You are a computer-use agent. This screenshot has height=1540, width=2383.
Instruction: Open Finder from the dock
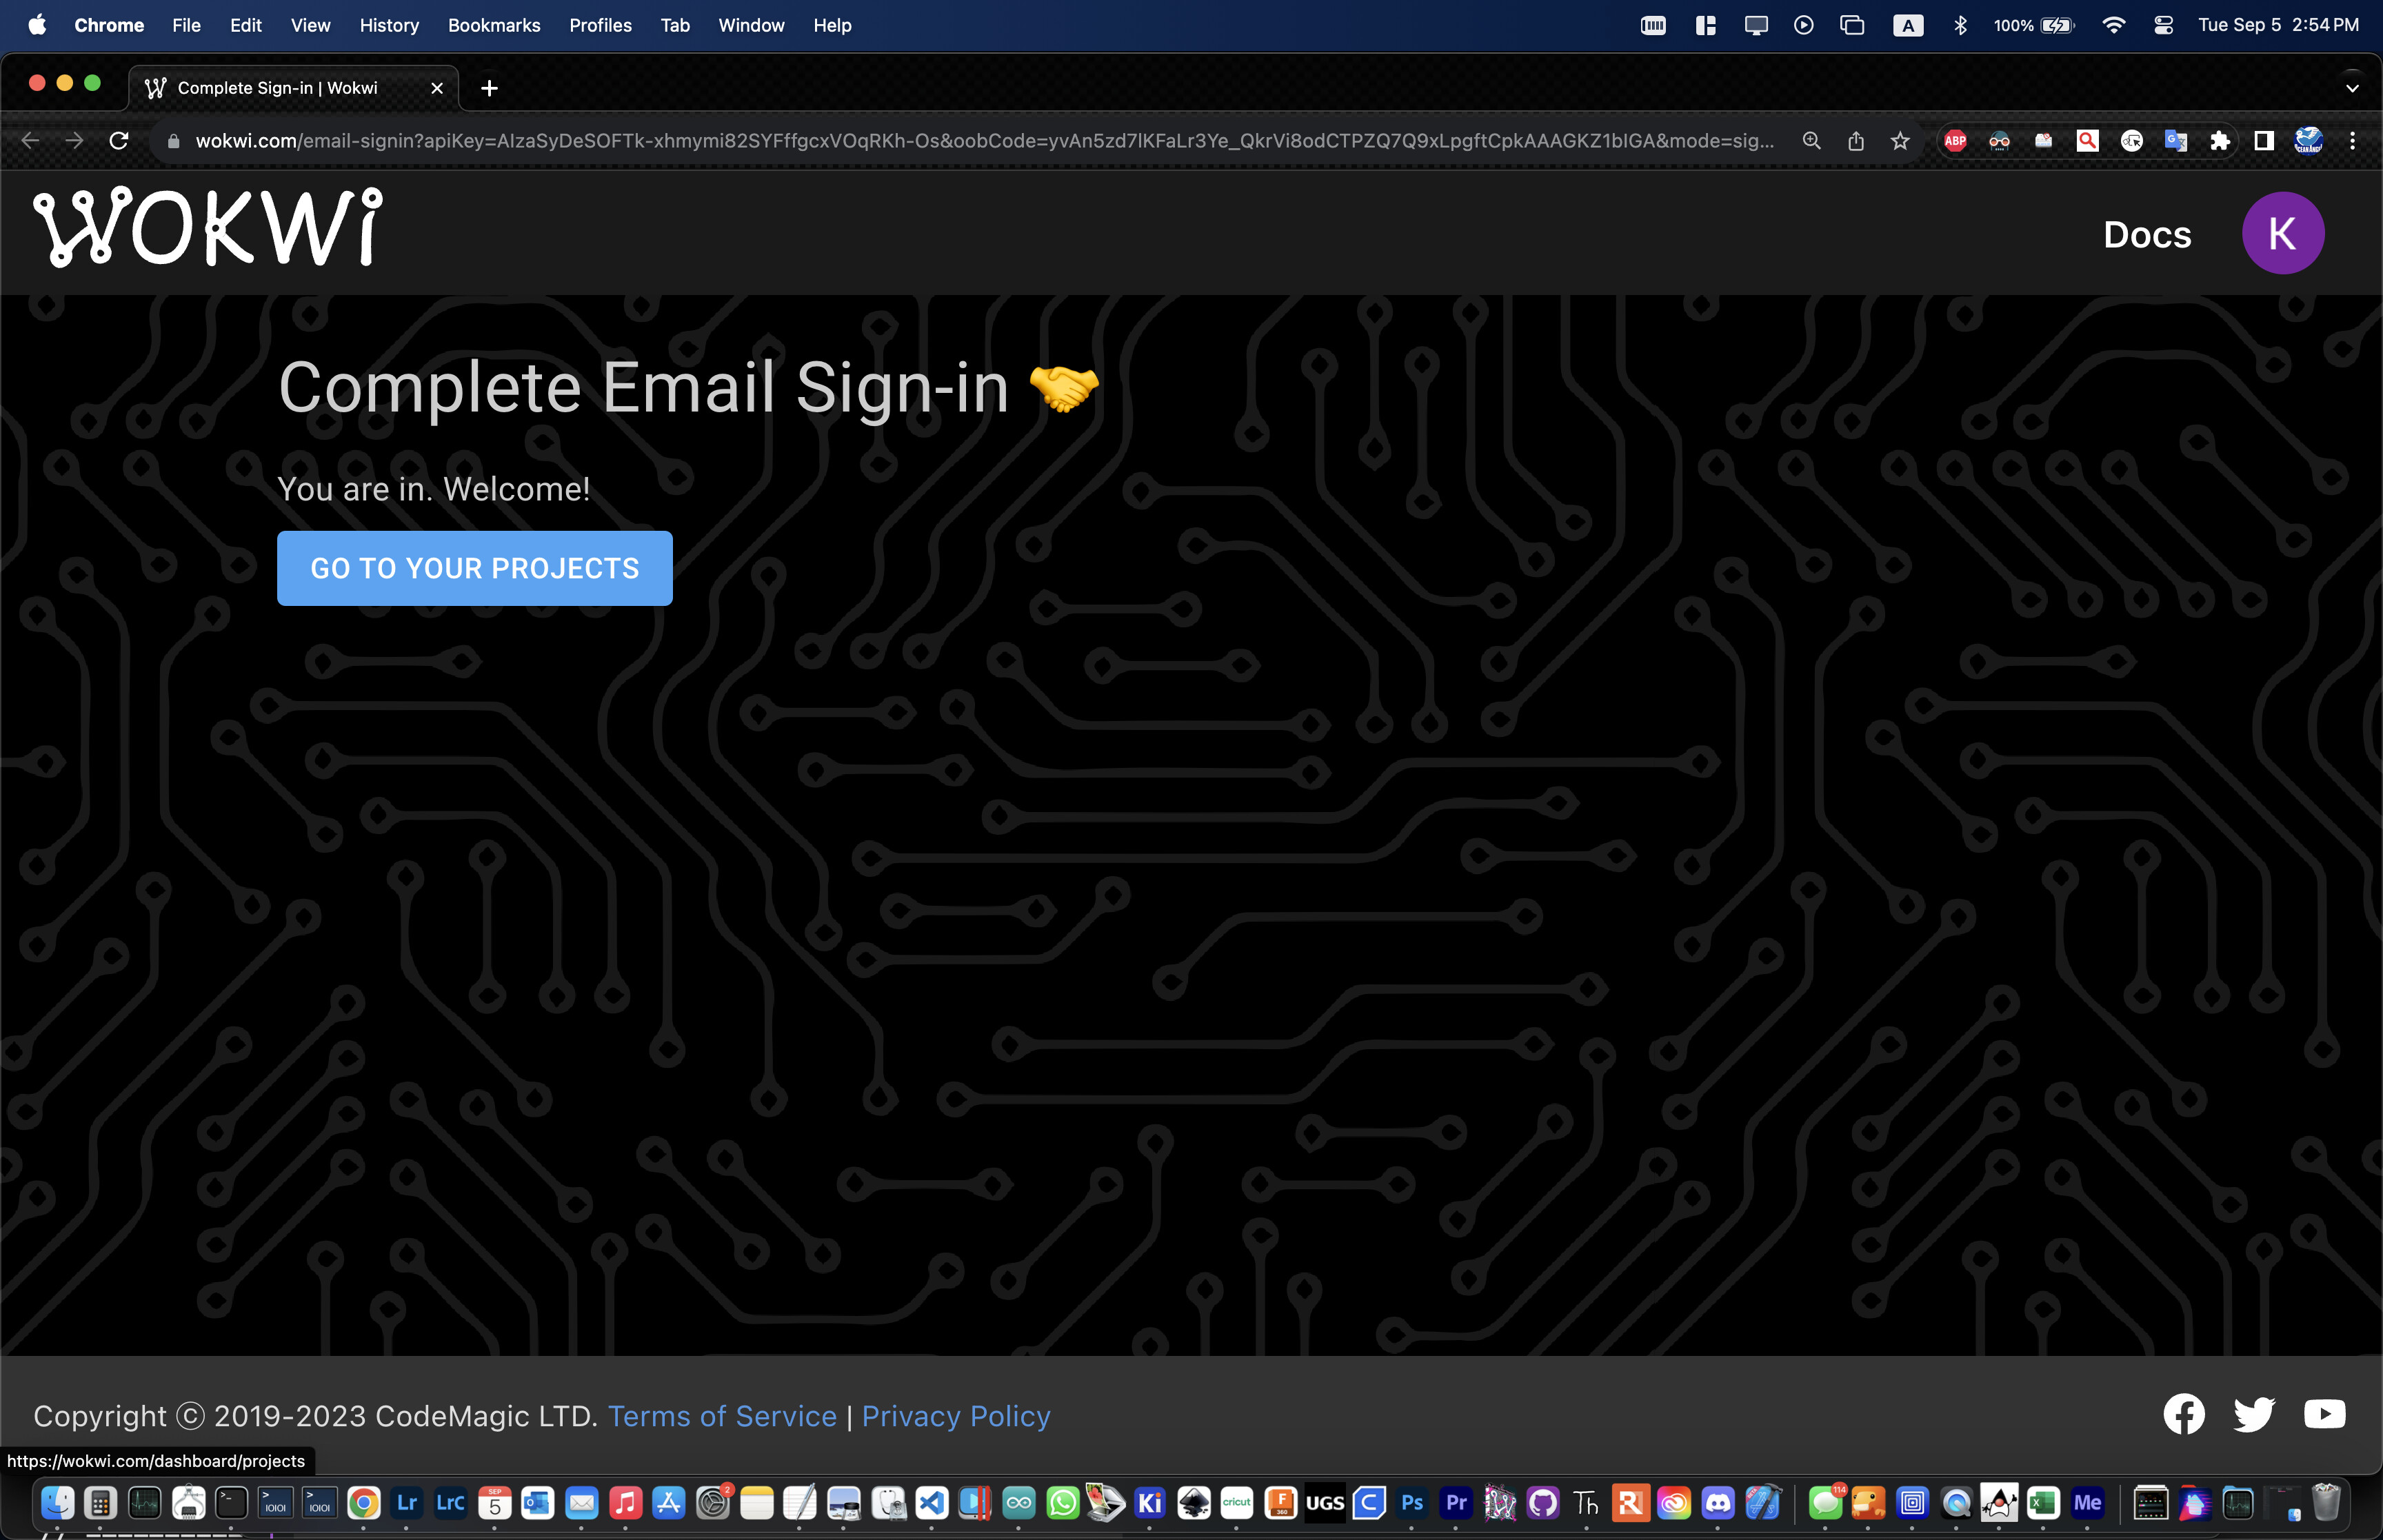point(57,1502)
